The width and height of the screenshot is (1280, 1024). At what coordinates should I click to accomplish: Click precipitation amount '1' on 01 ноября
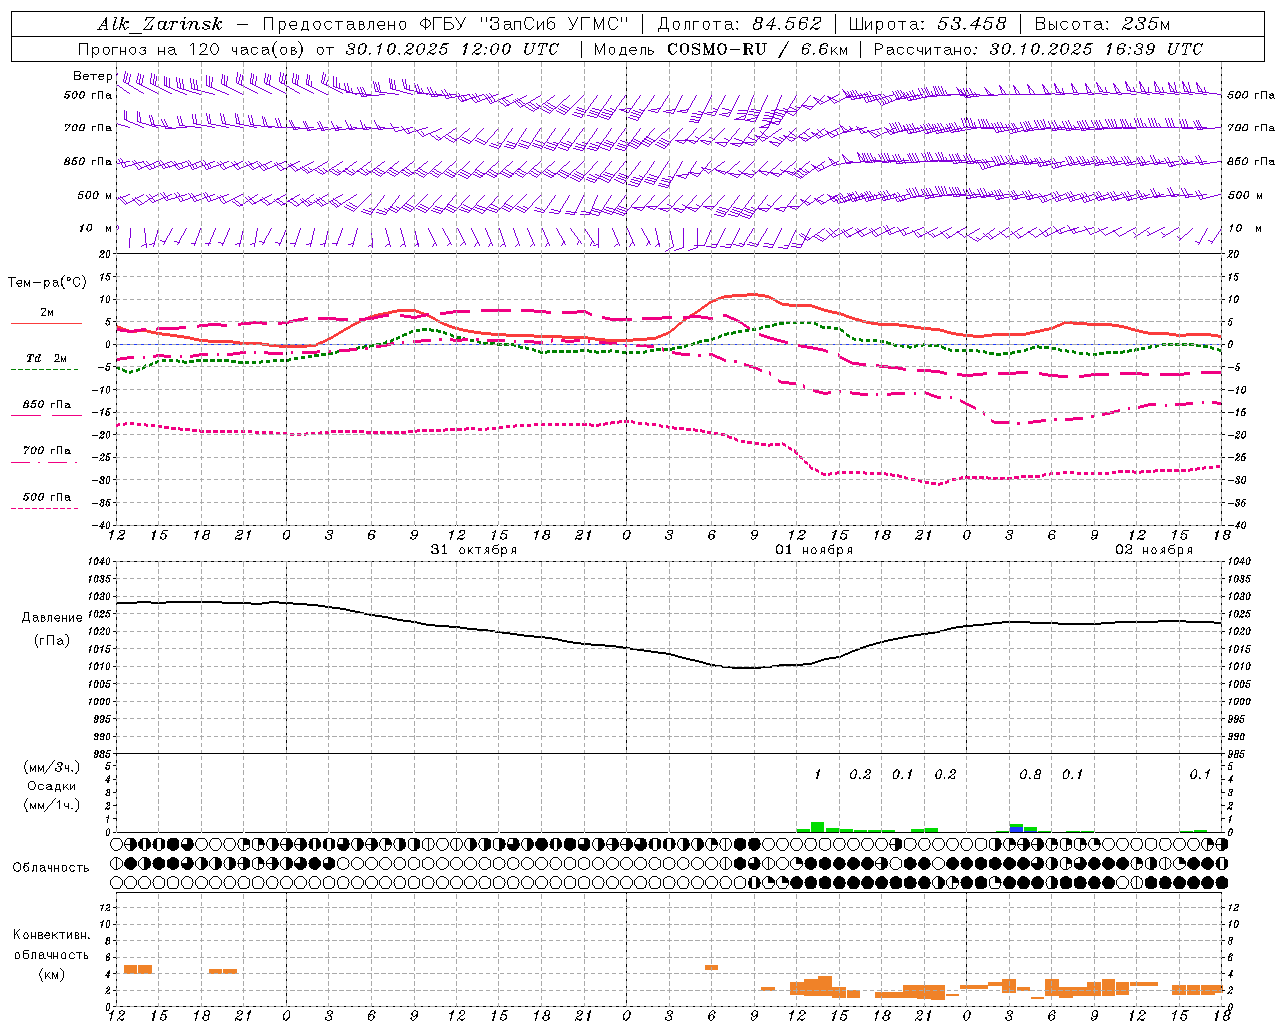(x=817, y=775)
